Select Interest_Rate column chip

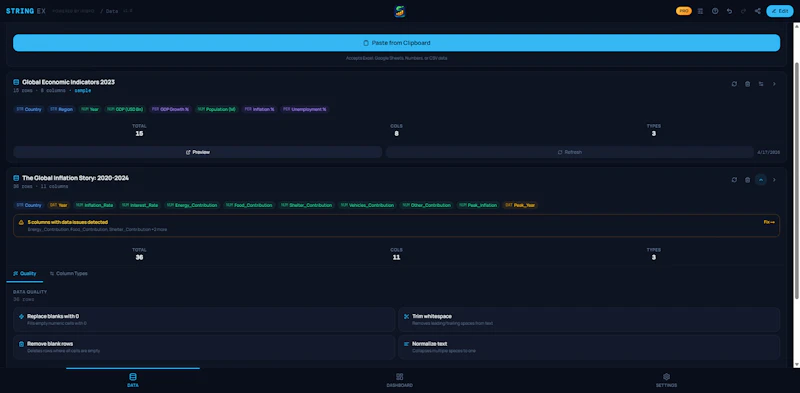(140, 205)
